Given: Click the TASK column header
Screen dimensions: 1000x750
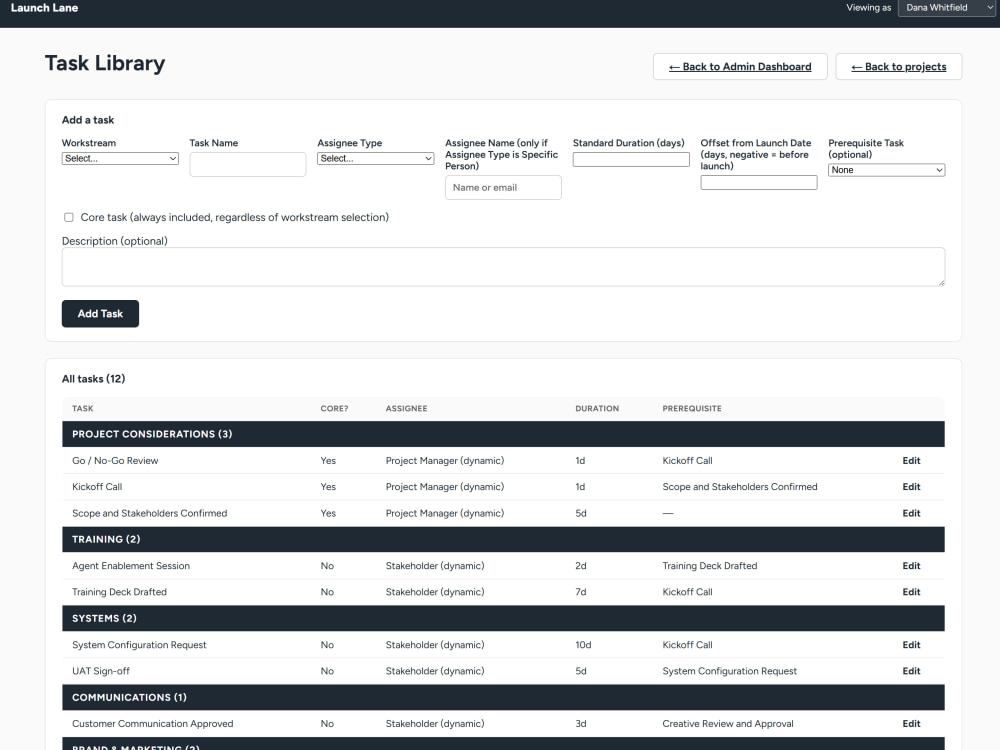Looking at the screenshot, I should [x=82, y=408].
